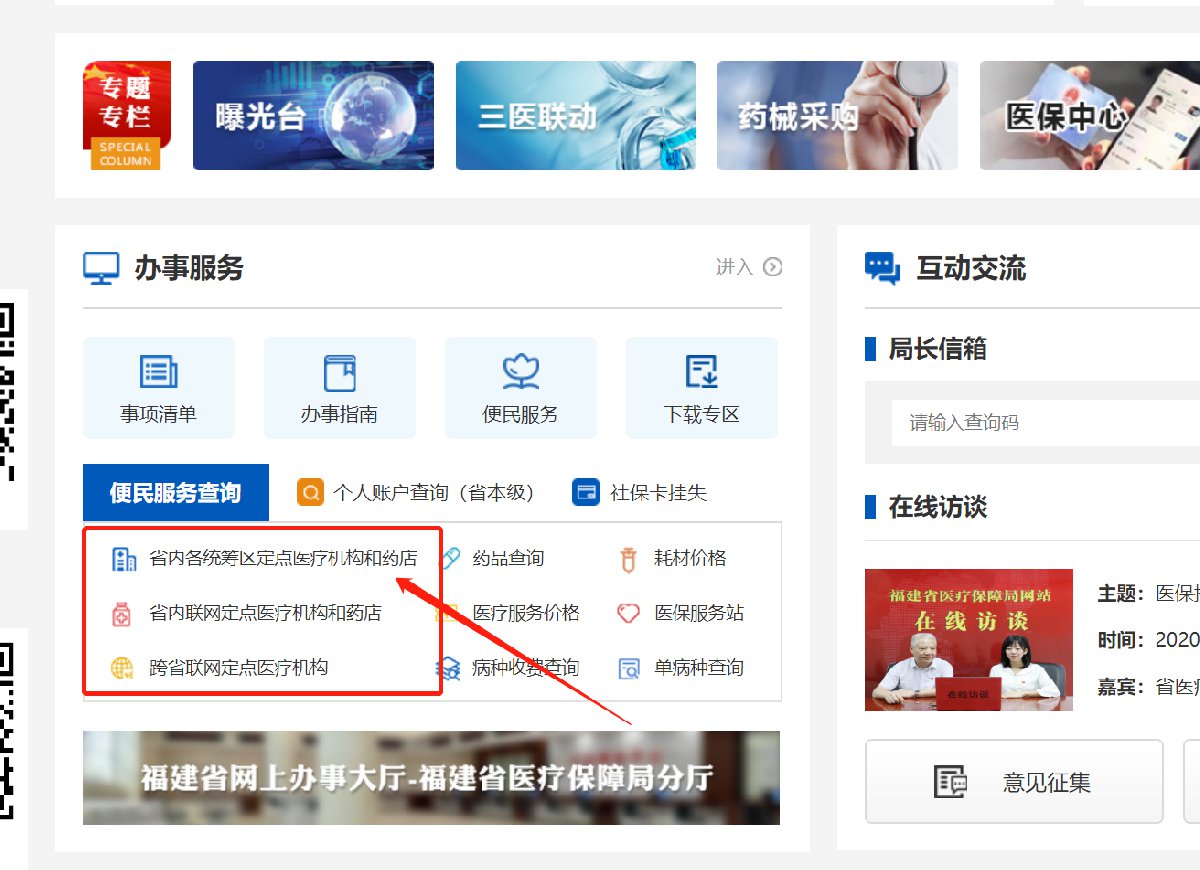
Task: Open the 三医联动 banner
Action: tap(576, 115)
